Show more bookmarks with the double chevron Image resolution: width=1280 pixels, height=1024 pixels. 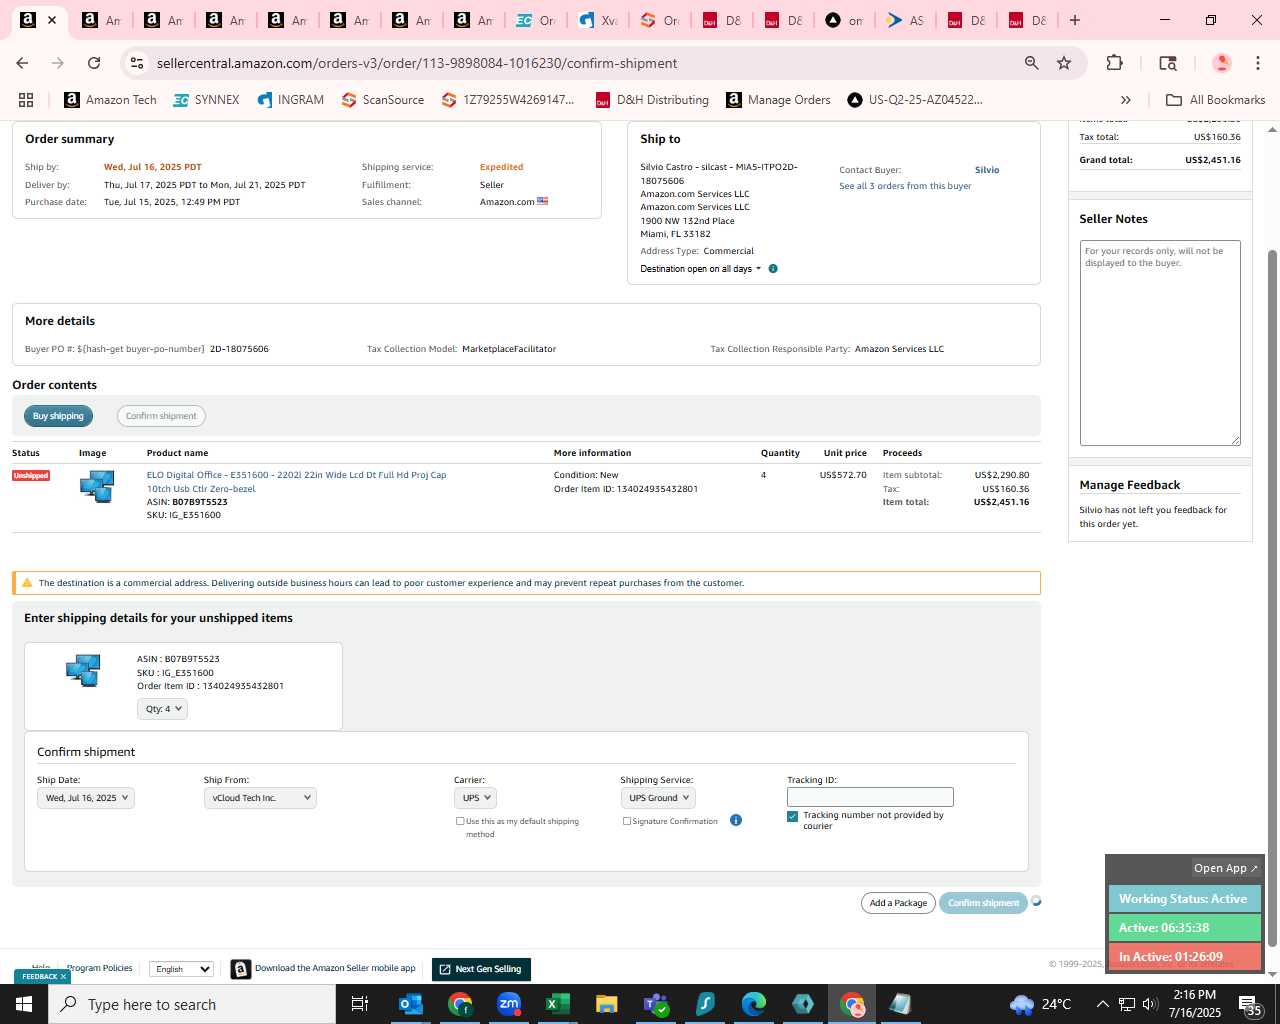[x=1125, y=100]
